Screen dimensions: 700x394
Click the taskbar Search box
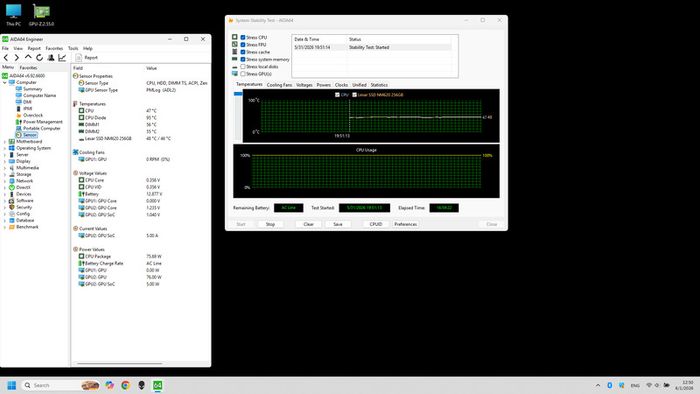pyautogui.click(x=60, y=385)
